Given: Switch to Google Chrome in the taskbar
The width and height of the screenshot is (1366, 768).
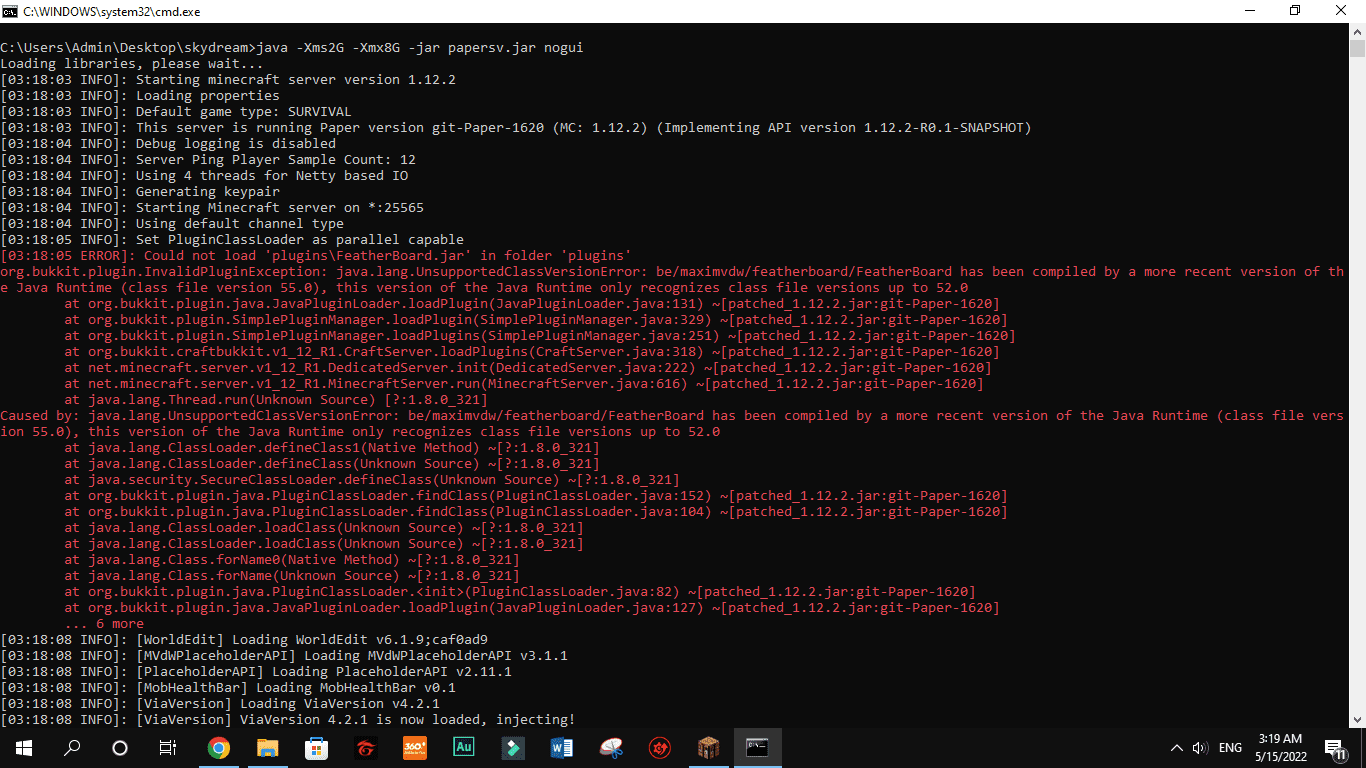Looking at the screenshot, I should 218,747.
